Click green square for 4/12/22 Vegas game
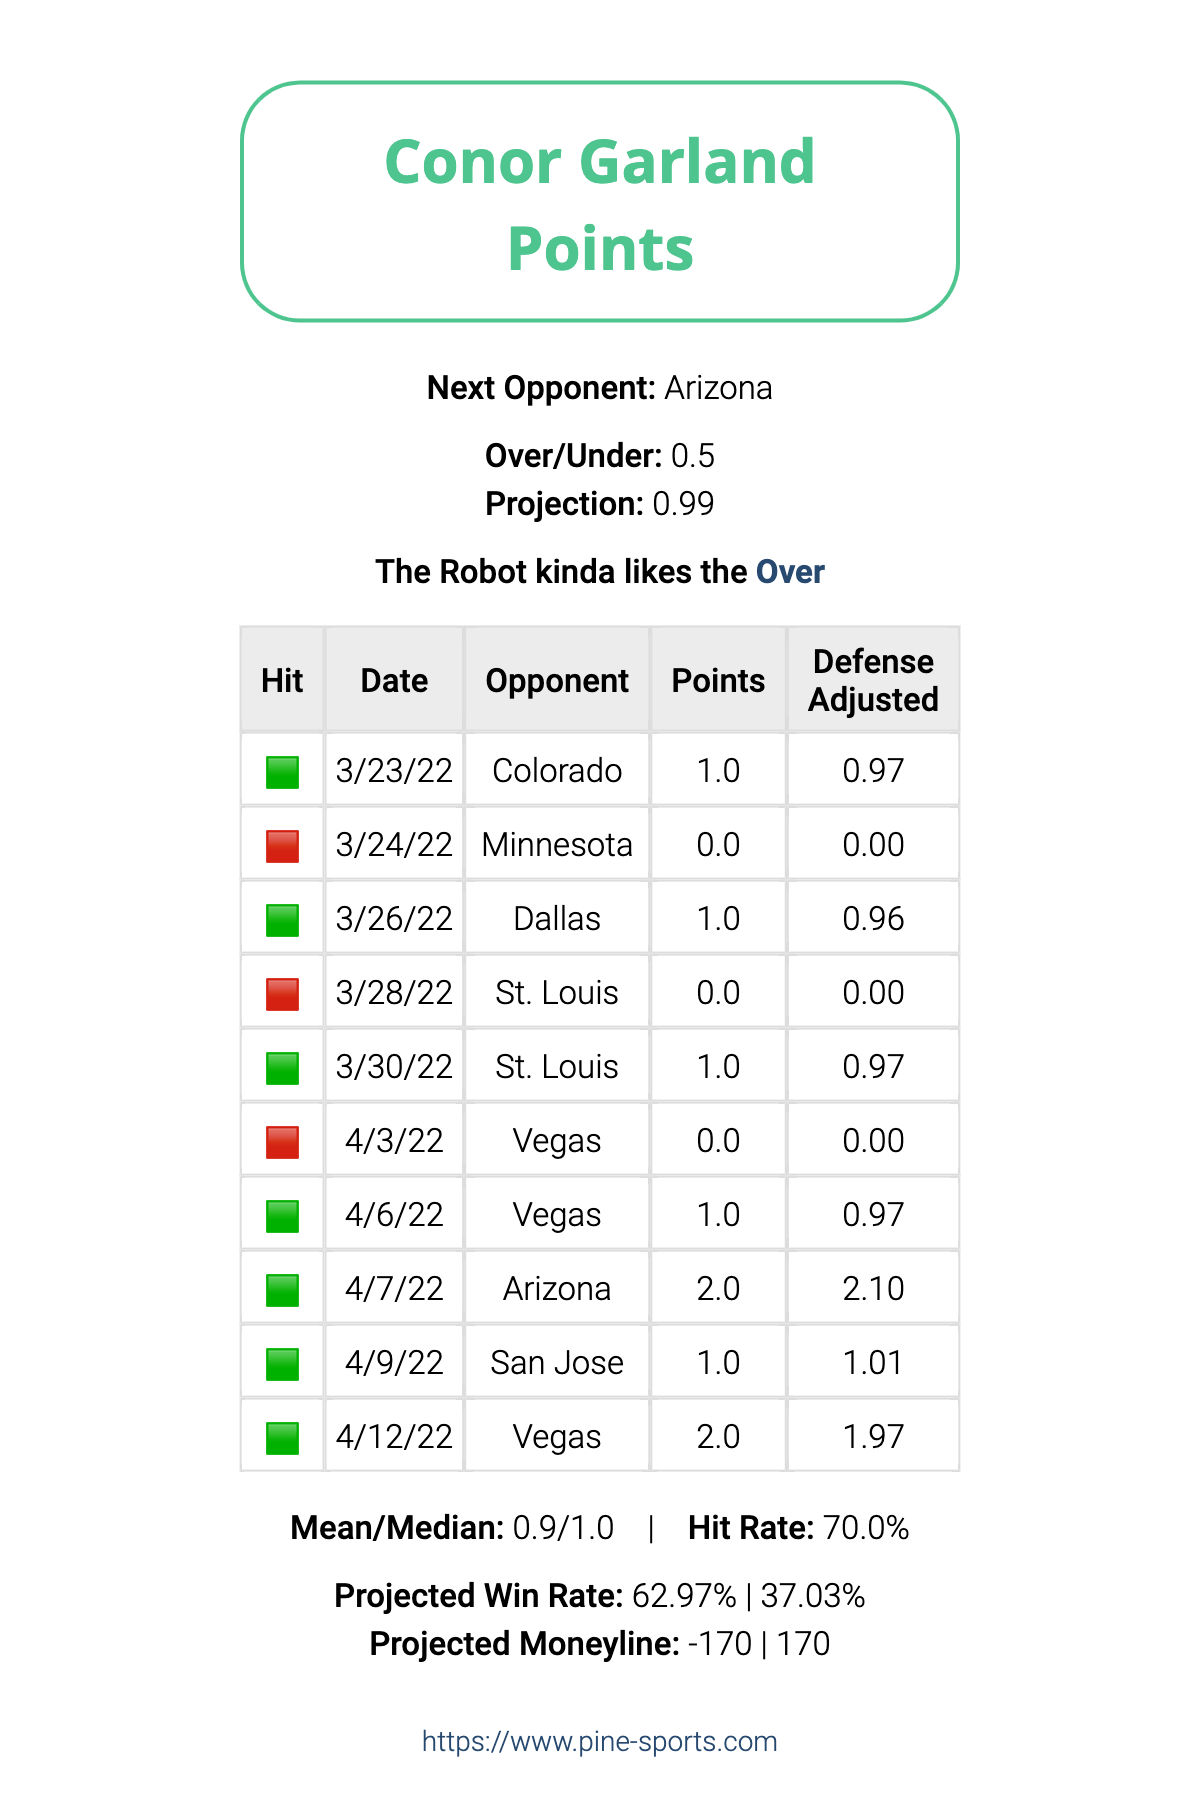 click(282, 1438)
